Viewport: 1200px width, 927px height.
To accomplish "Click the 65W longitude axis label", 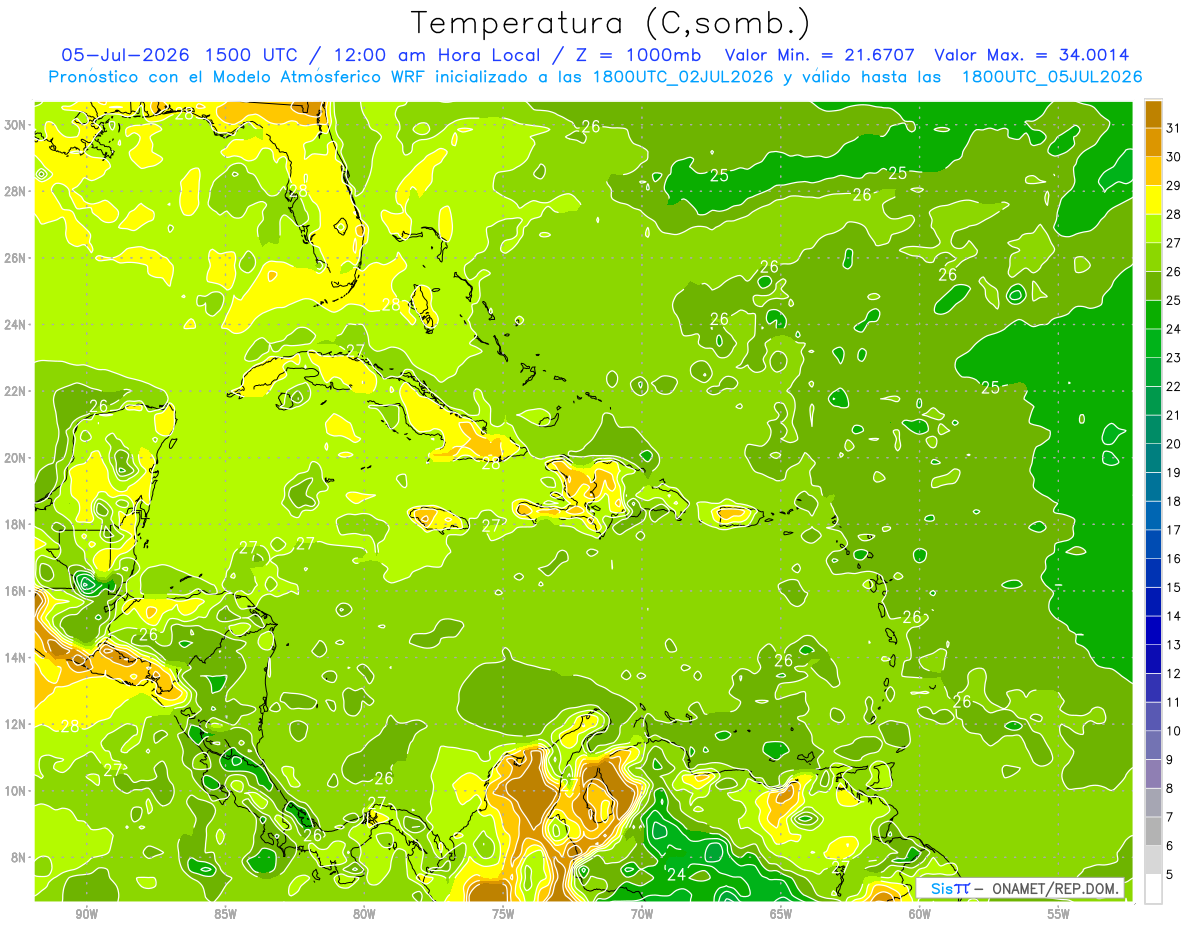I will [x=781, y=914].
